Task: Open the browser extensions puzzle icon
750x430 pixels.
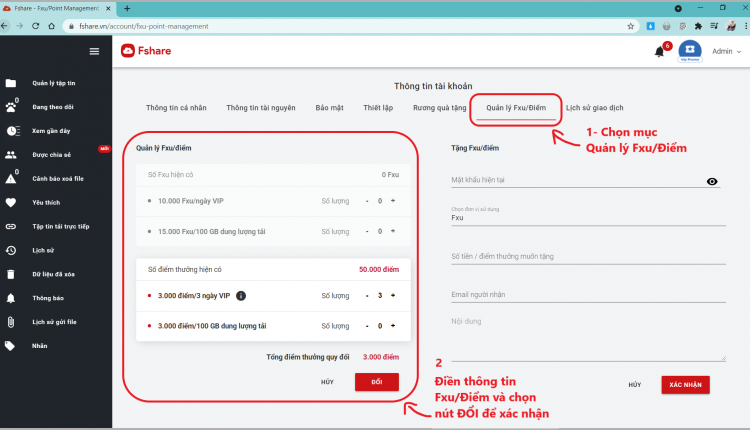Action: coord(698,26)
